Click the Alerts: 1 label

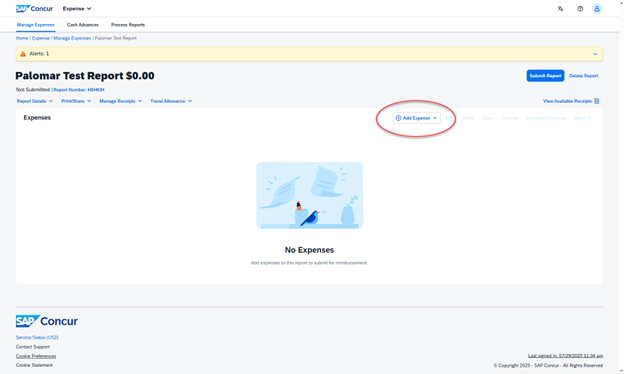click(x=39, y=54)
